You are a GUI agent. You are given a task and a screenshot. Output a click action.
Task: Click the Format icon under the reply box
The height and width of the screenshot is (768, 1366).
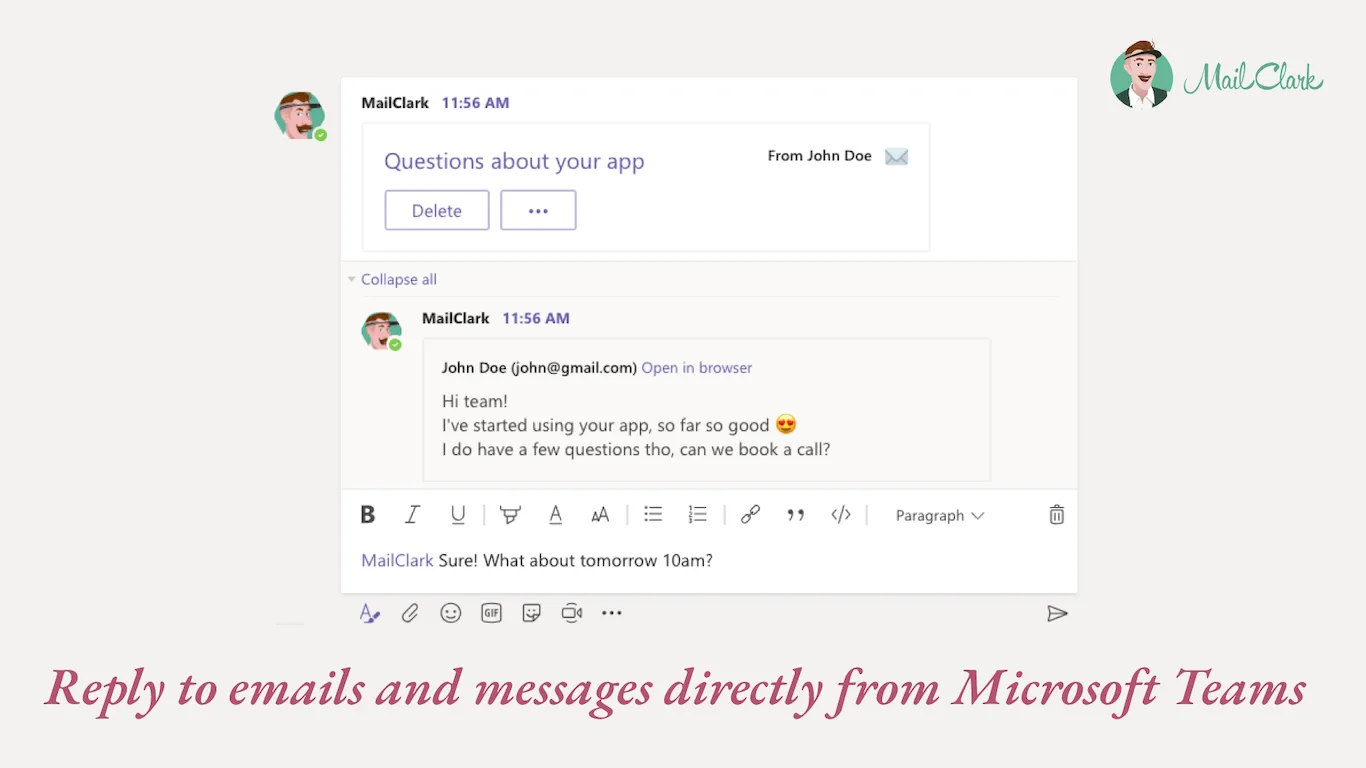[x=370, y=613]
